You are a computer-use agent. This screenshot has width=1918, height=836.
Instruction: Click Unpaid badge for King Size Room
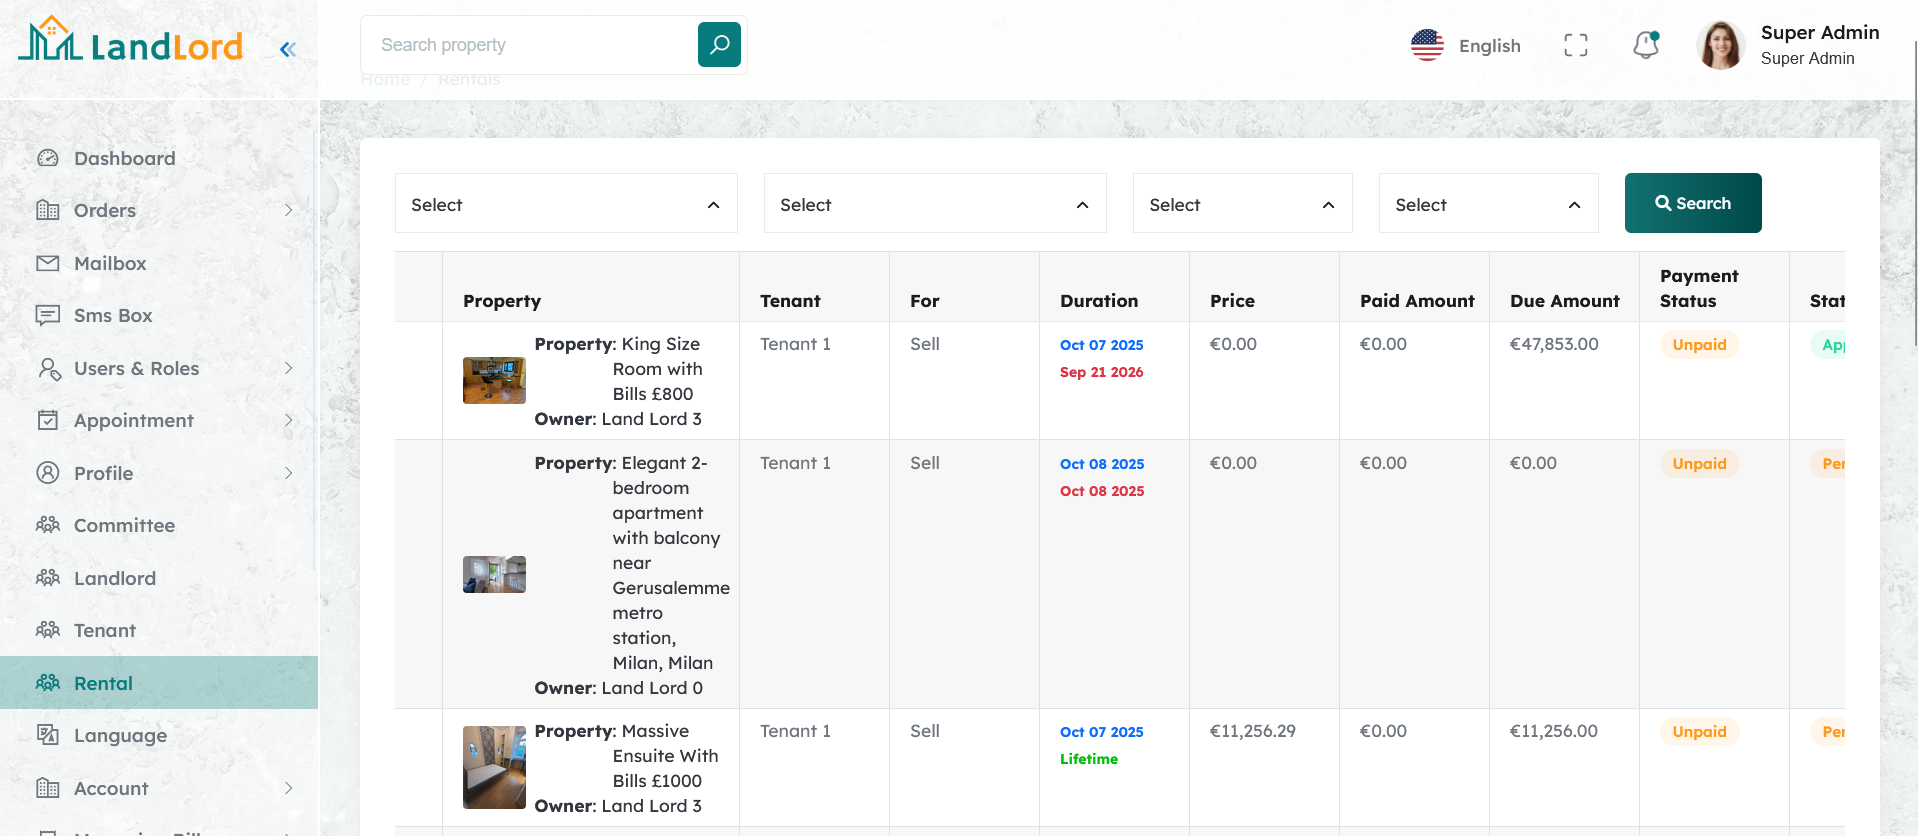pyautogui.click(x=1699, y=345)
